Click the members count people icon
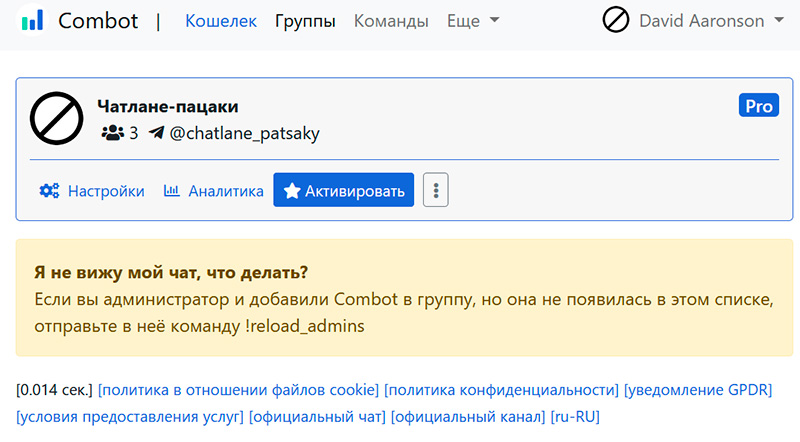The height and width of the screenshot is (442, 800). [x=112, y=133]
